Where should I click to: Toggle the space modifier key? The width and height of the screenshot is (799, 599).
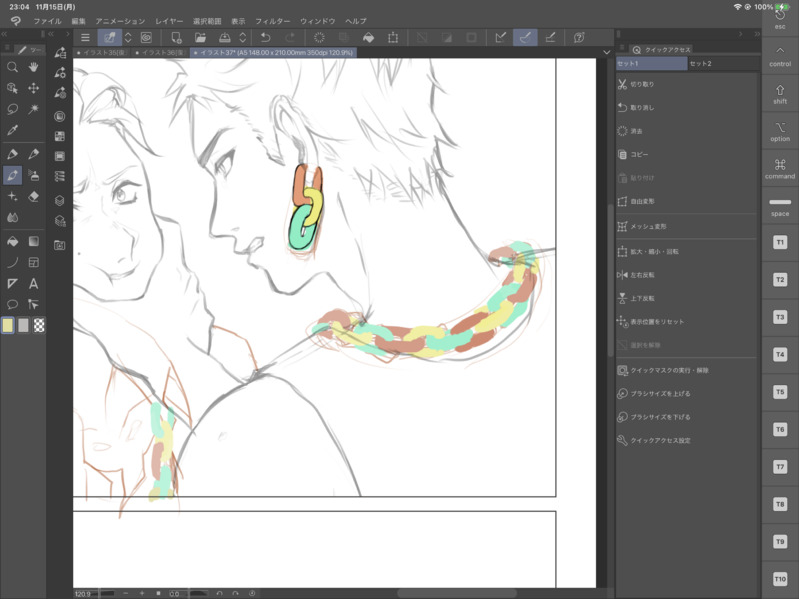pos(780,206)
